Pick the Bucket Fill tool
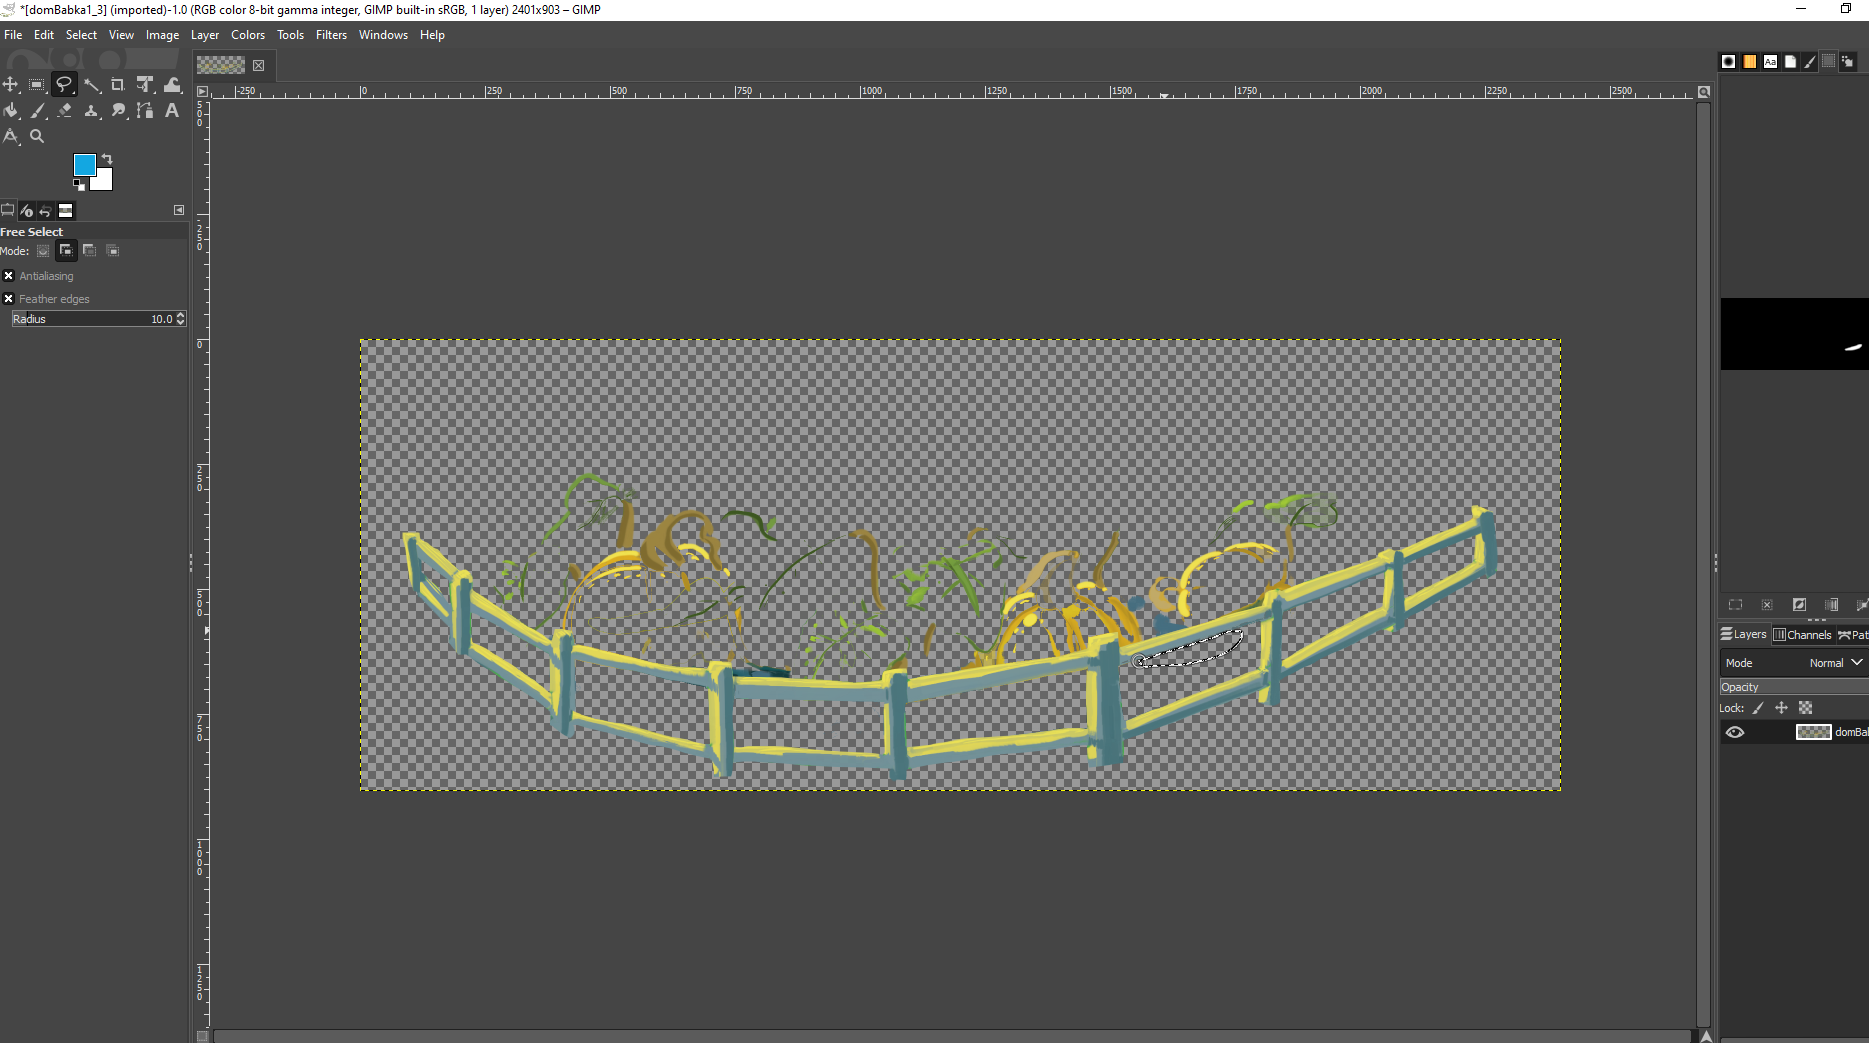The image size is (1869, 1043). point(11,111)
